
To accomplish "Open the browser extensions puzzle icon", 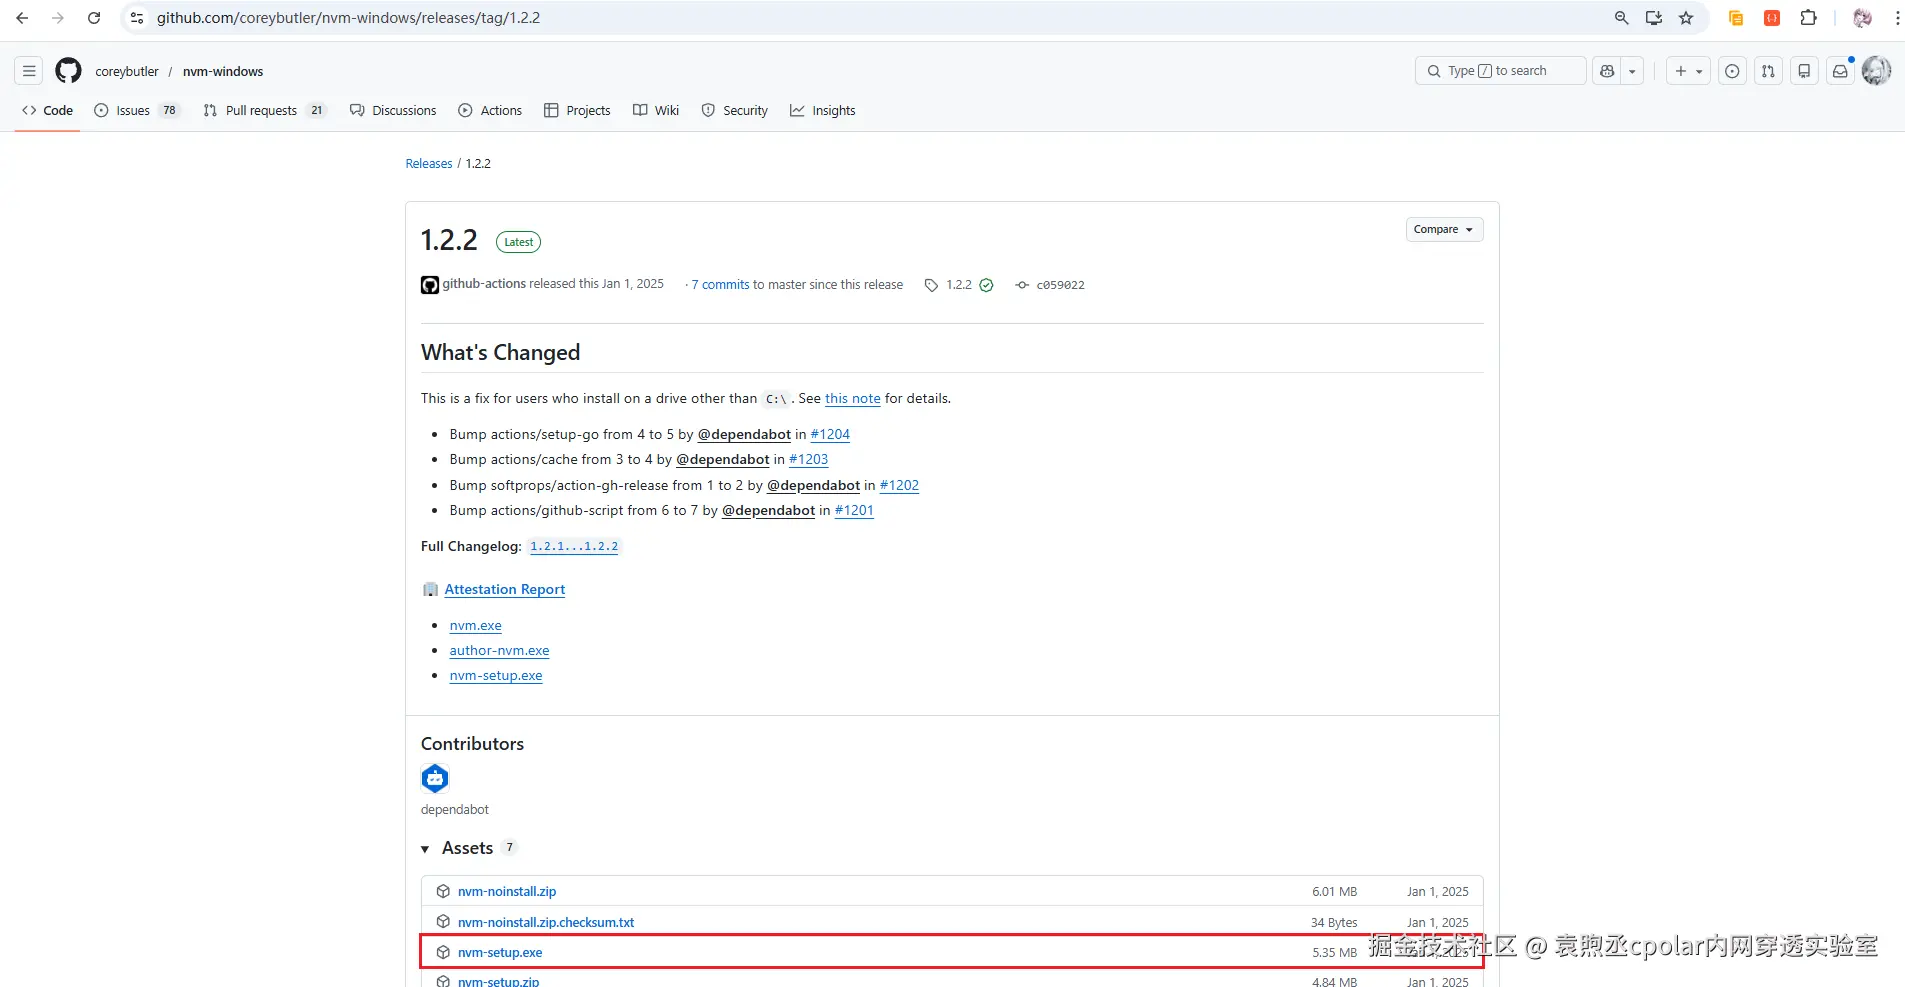I will click(1808, 18).
